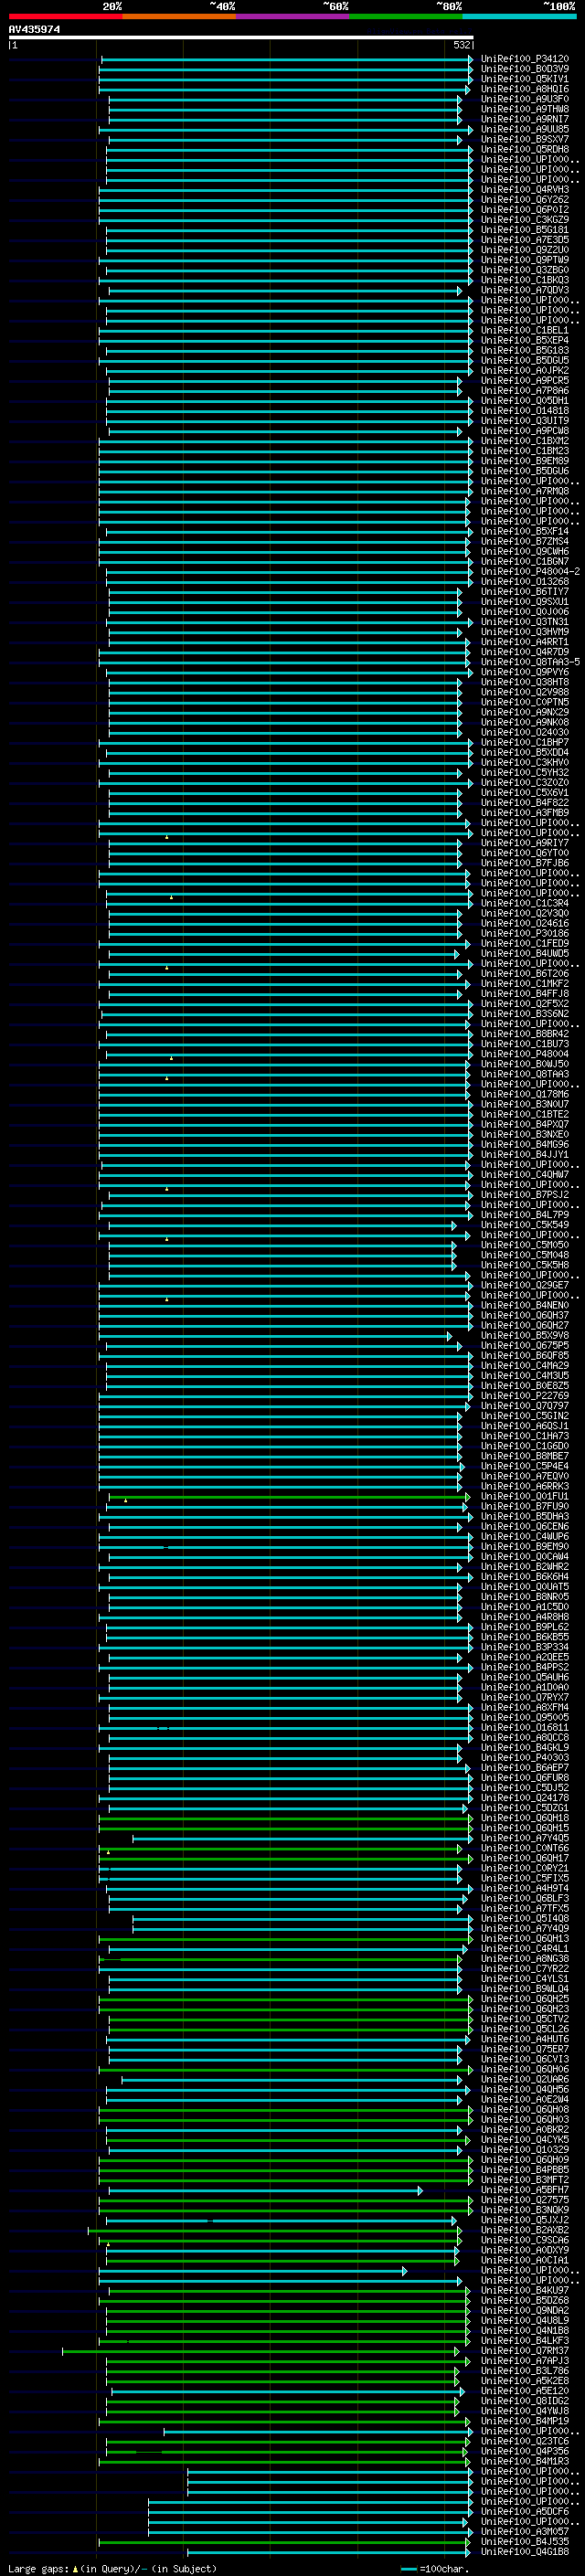Click the green ~80% legend segment
The width and height of the screenshot is (585, 2576).
click(406, 16)
